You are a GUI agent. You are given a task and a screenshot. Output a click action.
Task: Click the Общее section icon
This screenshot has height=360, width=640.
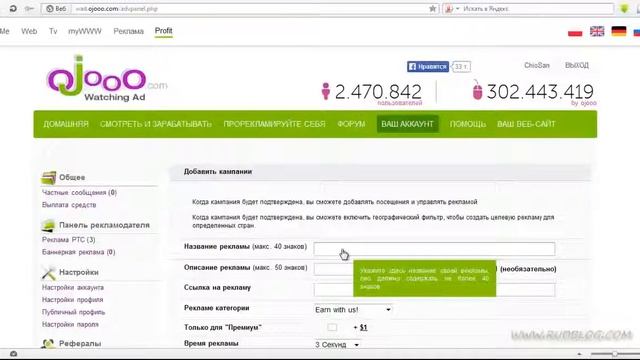coord(48,178)
